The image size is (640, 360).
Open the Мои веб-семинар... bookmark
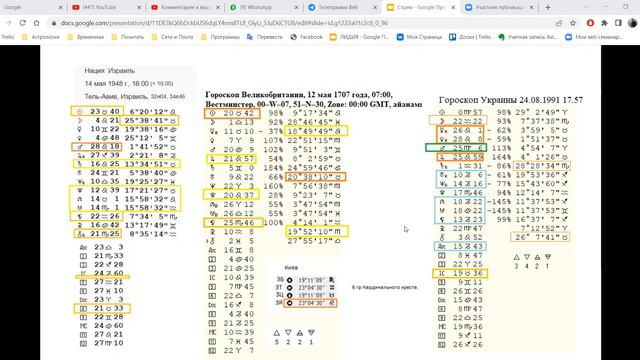coord(594,37)
